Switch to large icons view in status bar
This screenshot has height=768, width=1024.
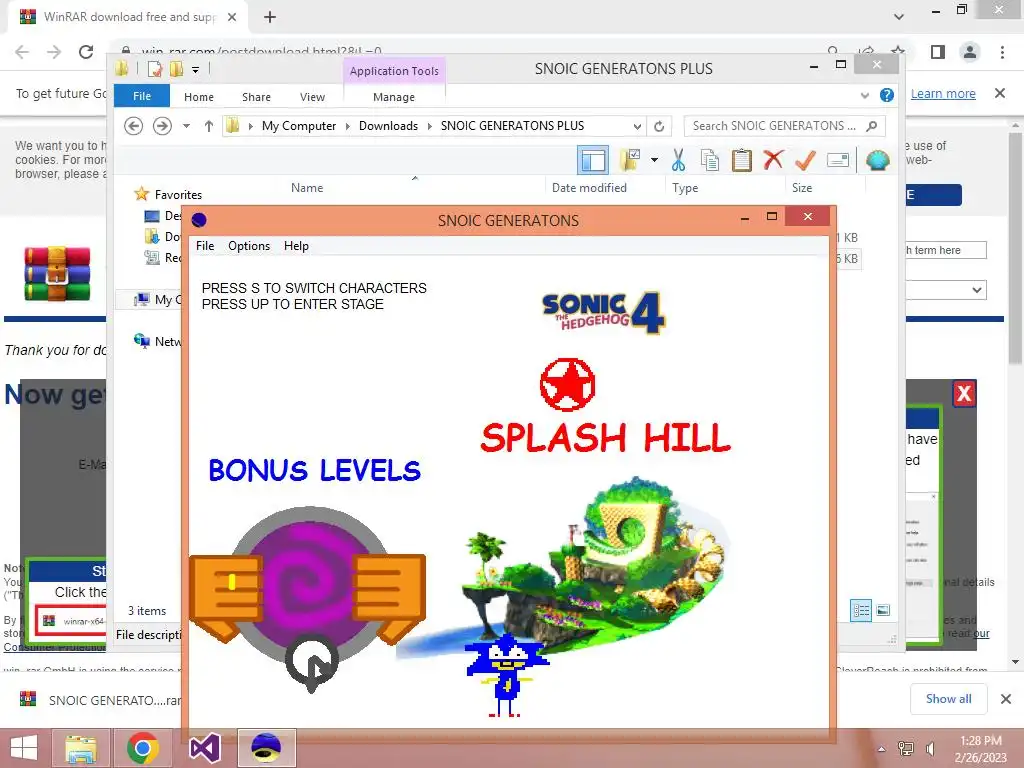pos(883,611)
